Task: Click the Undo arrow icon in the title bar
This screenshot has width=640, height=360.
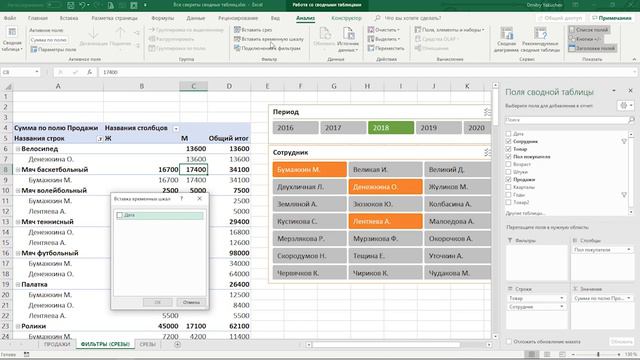Action: (x=82, y=5)
